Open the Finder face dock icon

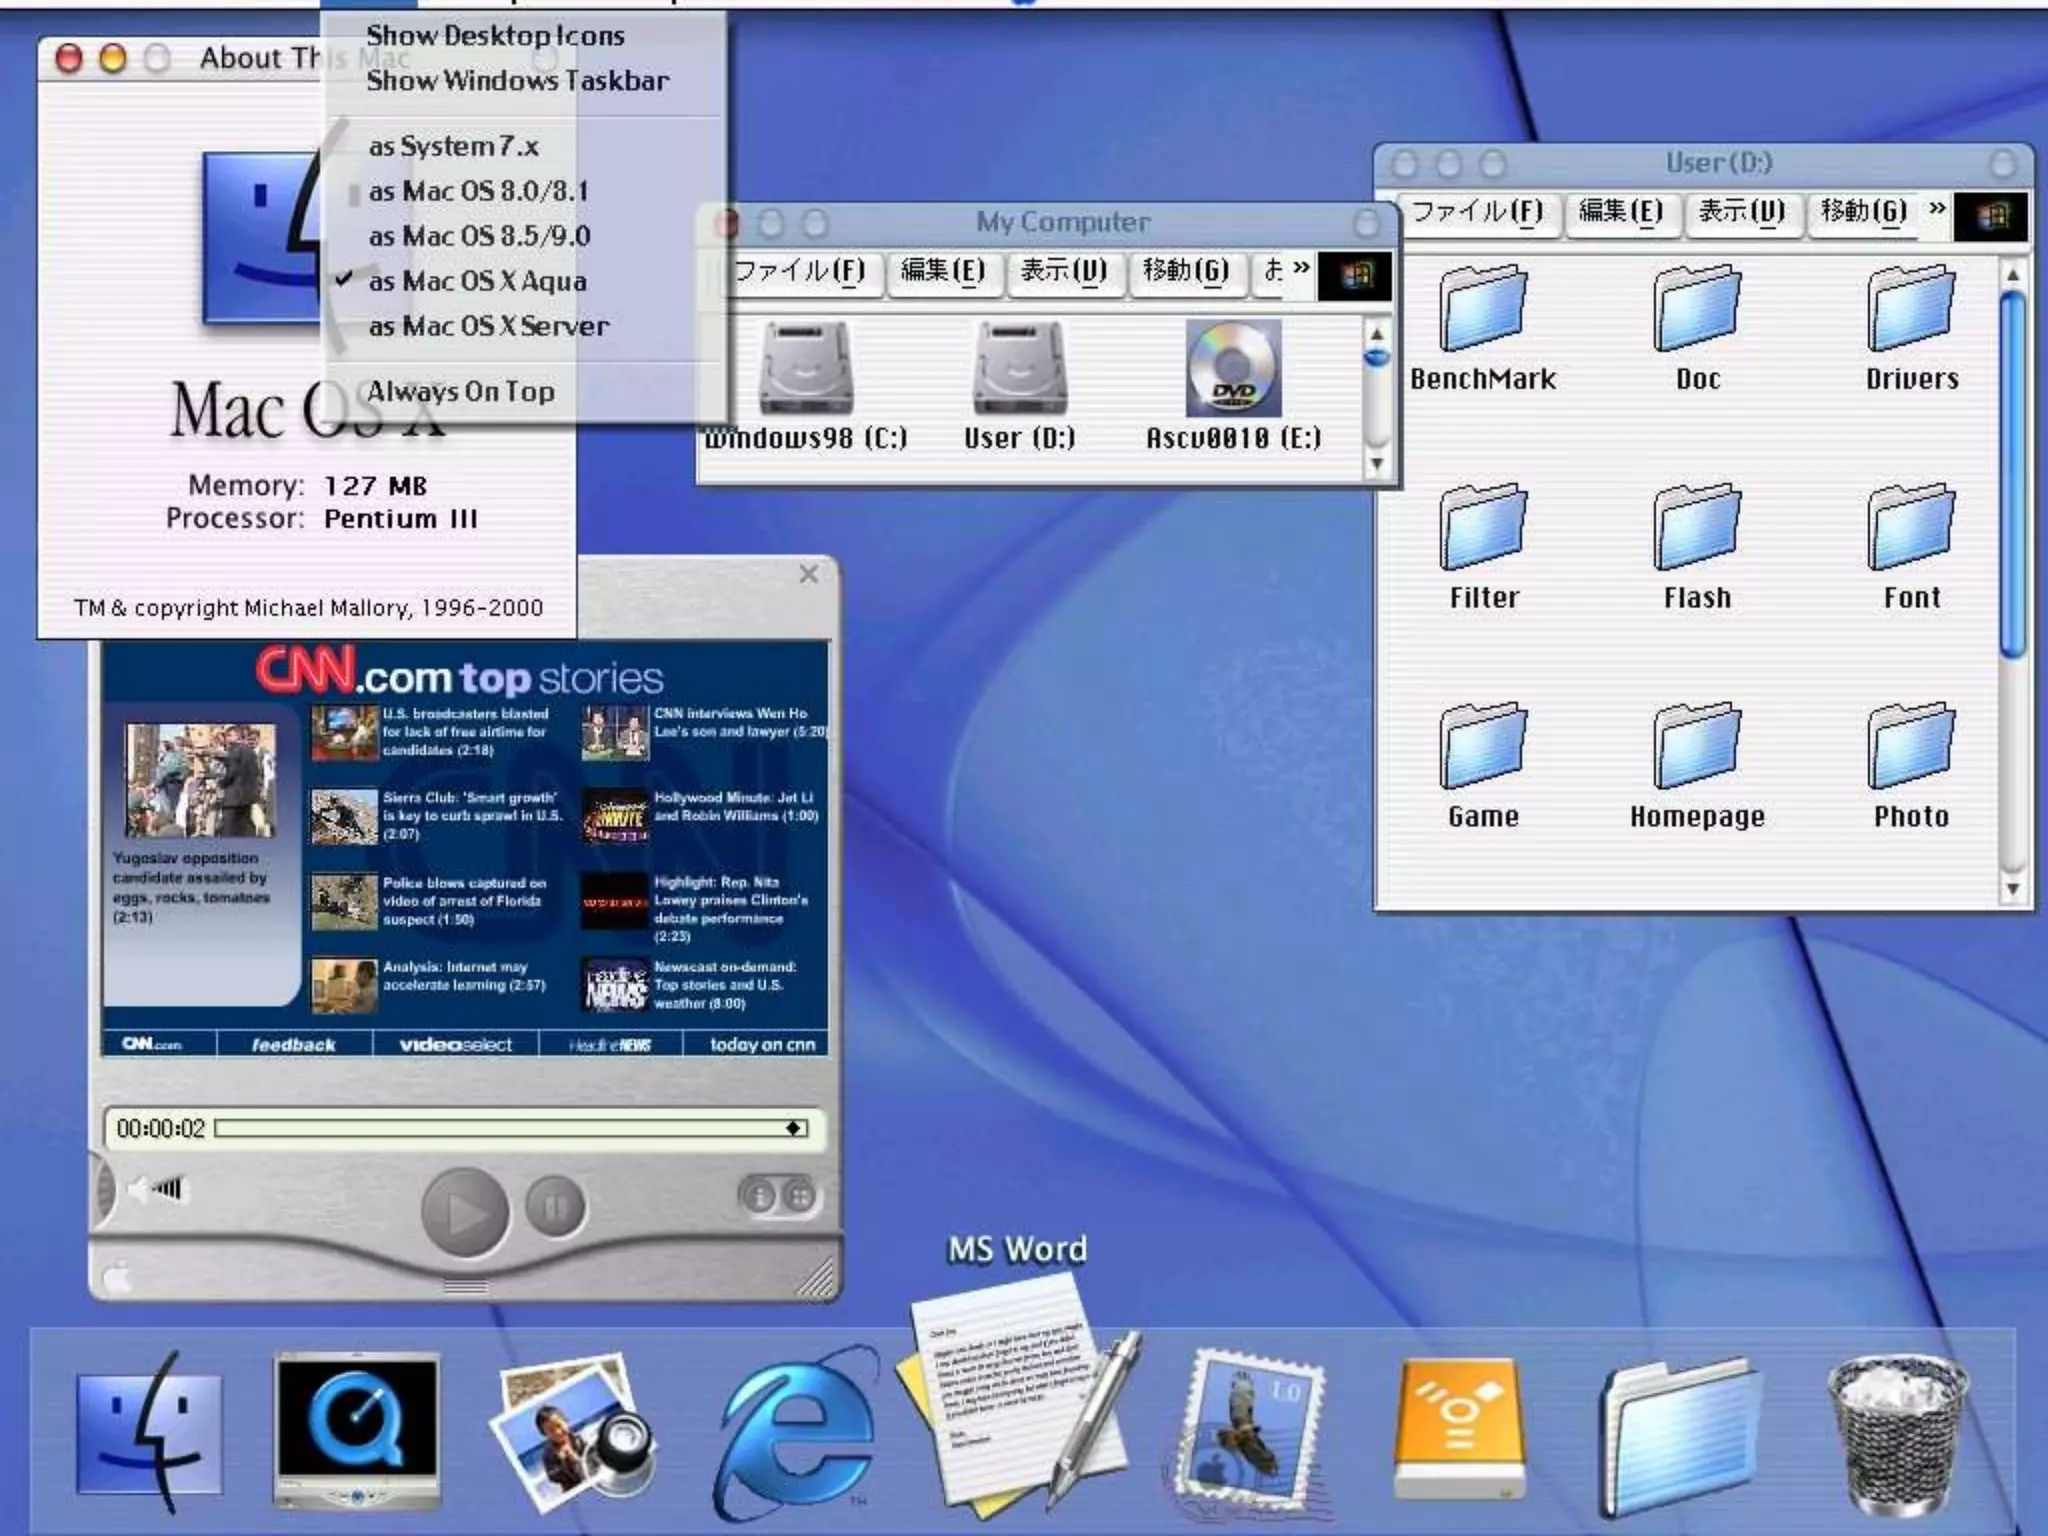pos(149,1432)
